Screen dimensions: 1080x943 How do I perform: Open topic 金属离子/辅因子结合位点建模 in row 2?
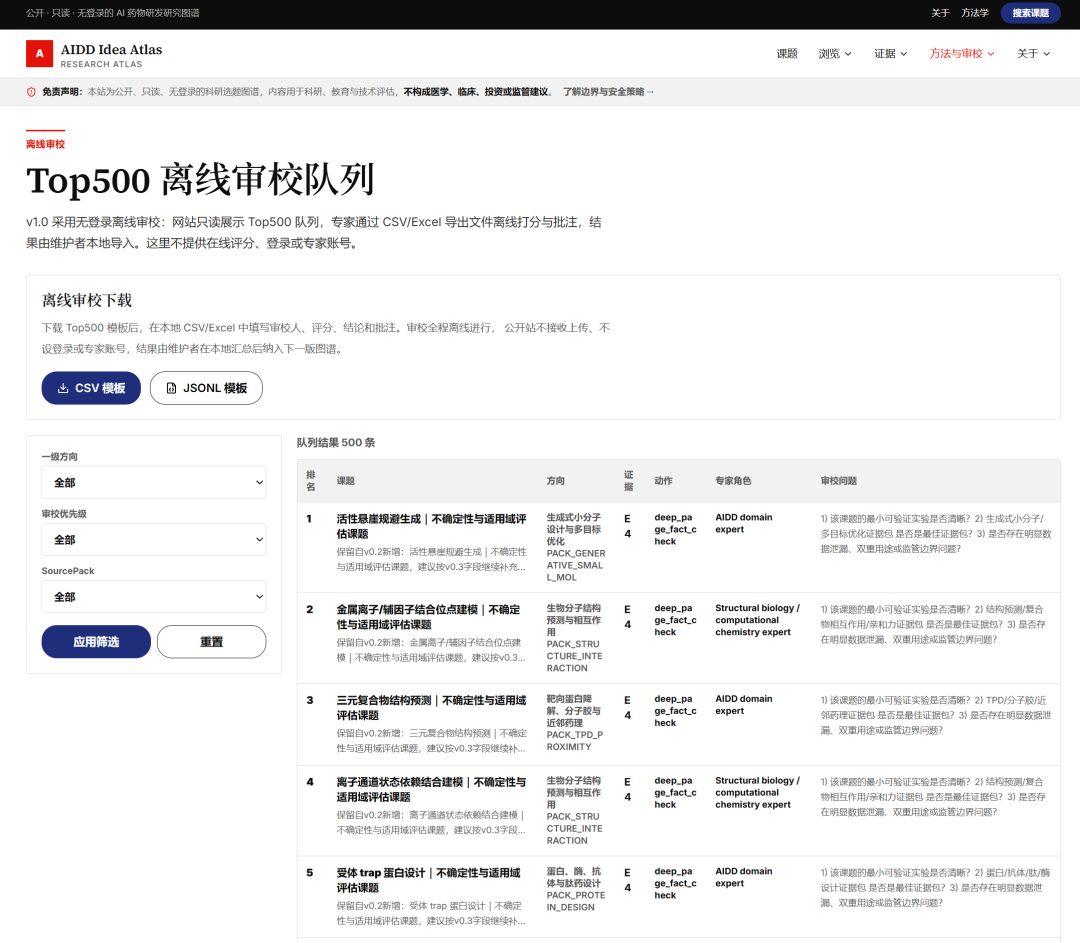pyautogui.click(x=428, y=617)
